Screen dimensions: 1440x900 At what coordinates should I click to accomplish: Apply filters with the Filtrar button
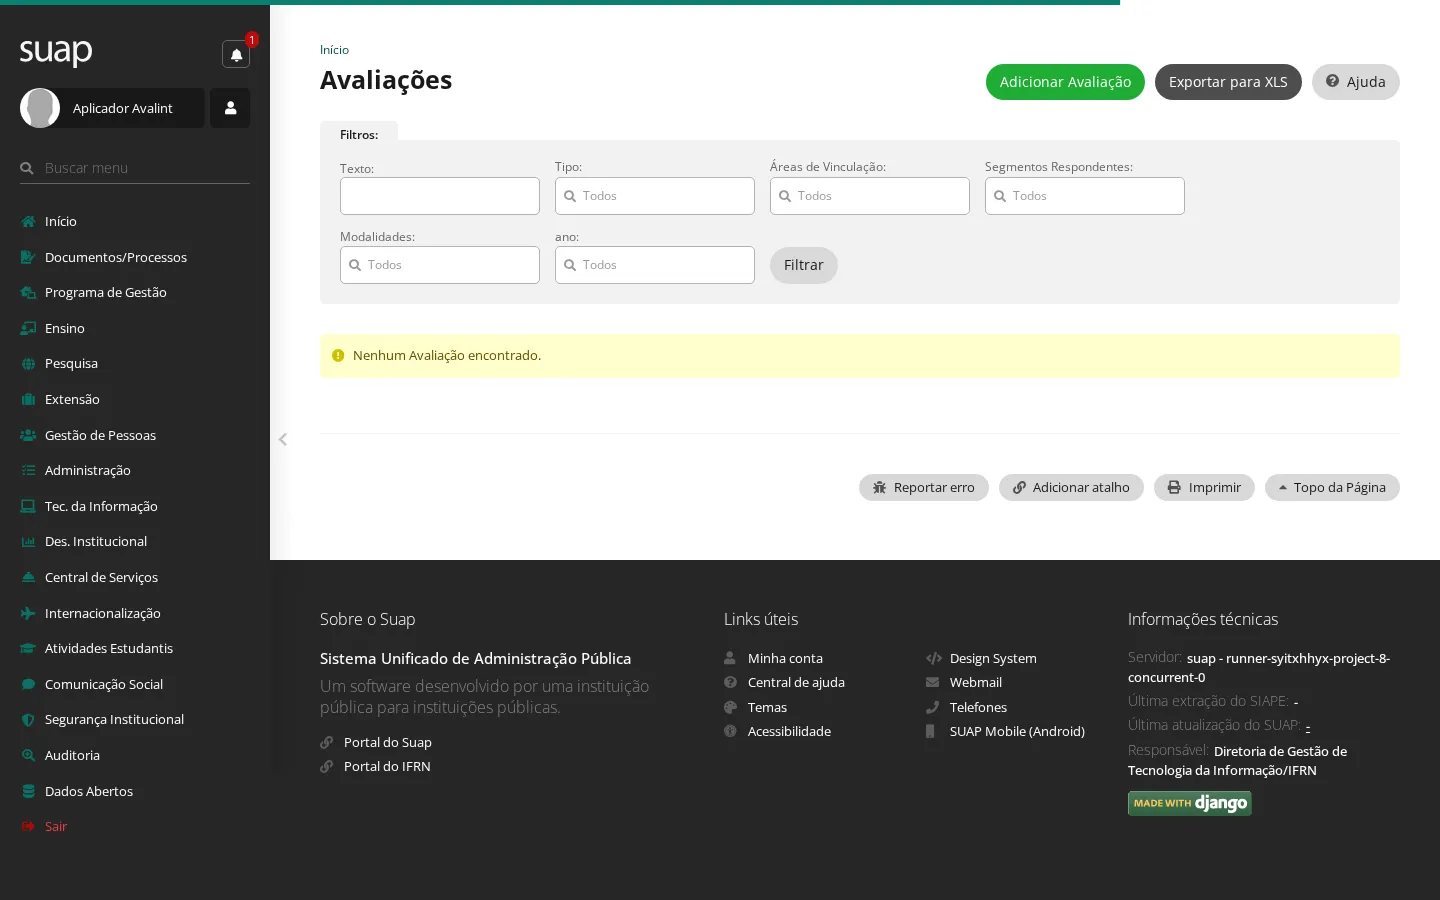(804, 265)
